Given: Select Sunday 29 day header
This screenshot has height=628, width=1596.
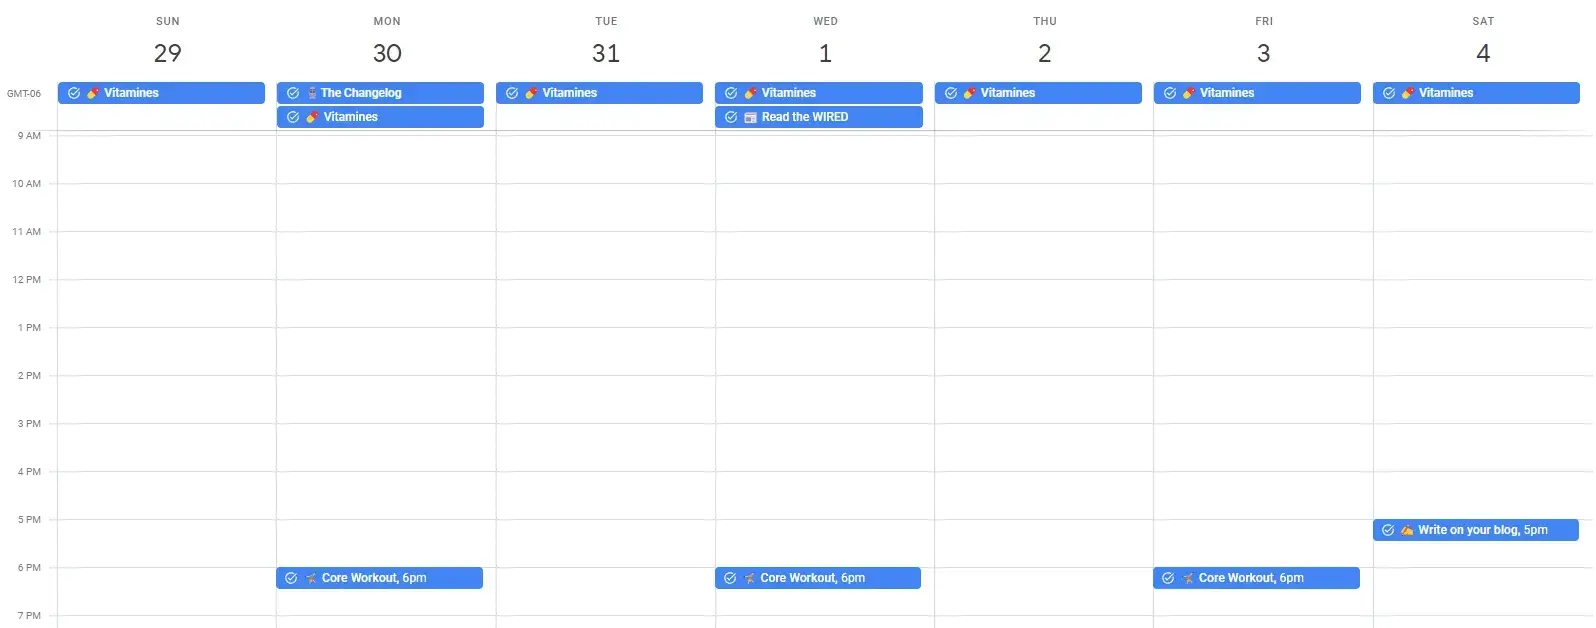Looking at the screenshot, I should (167, 53).
